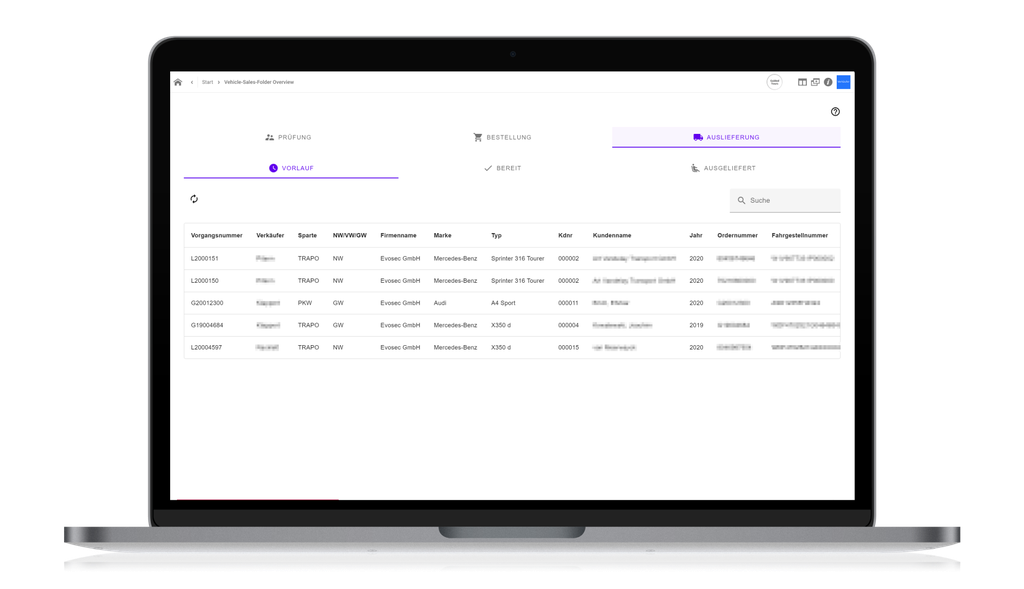Sort by the Kundenname column header

point(612,236)
